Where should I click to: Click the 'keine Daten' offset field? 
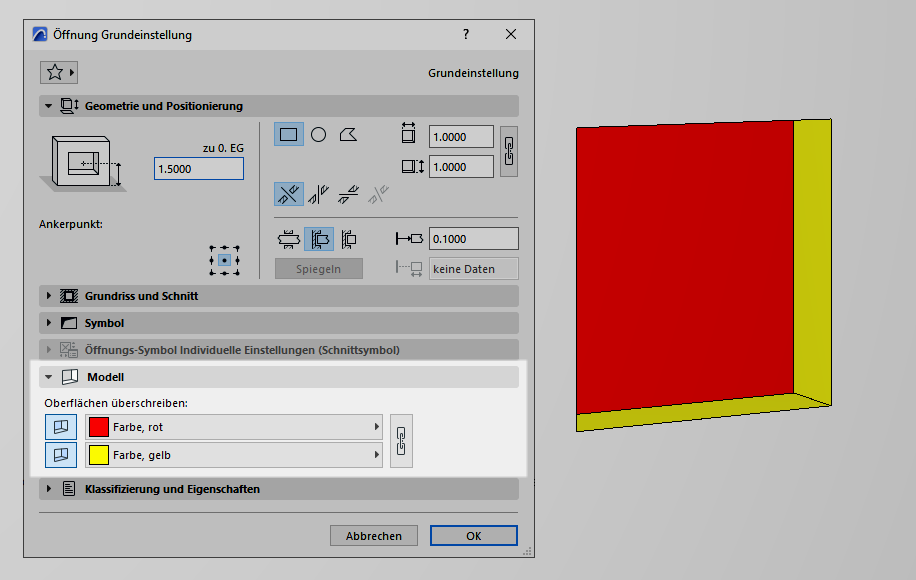[x=474, y=269]
